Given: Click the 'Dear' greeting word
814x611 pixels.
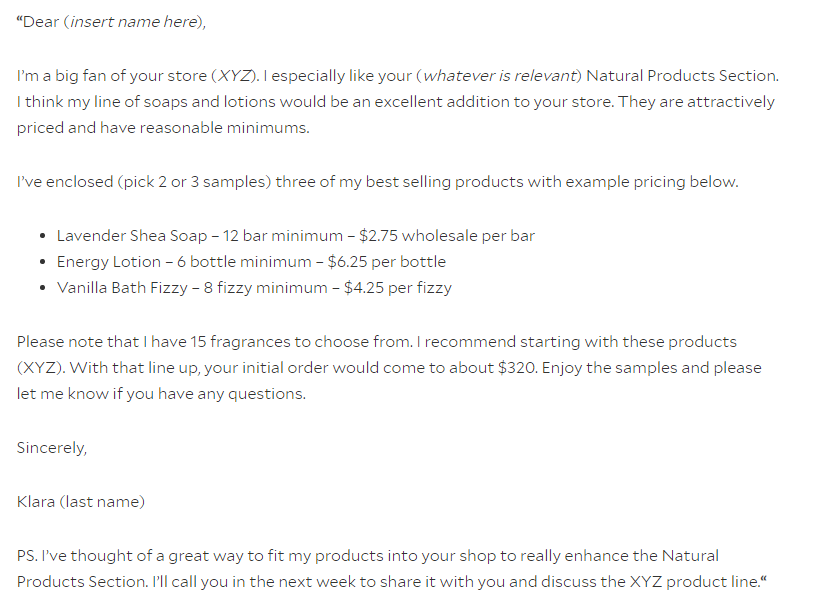Looking at the screenshot, I should pos(41,22).
